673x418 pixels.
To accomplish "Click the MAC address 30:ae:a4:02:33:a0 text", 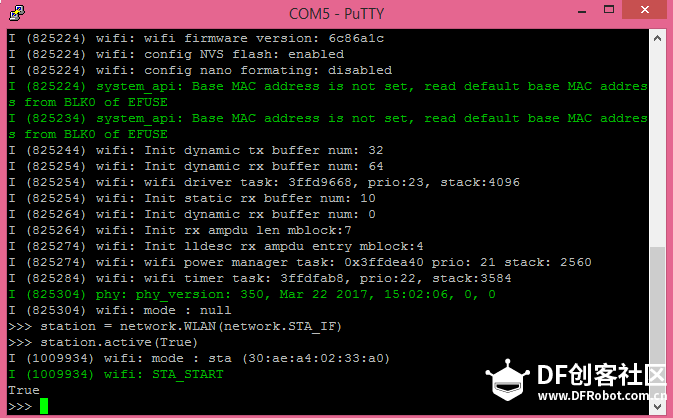I will [x=316, y=358].
